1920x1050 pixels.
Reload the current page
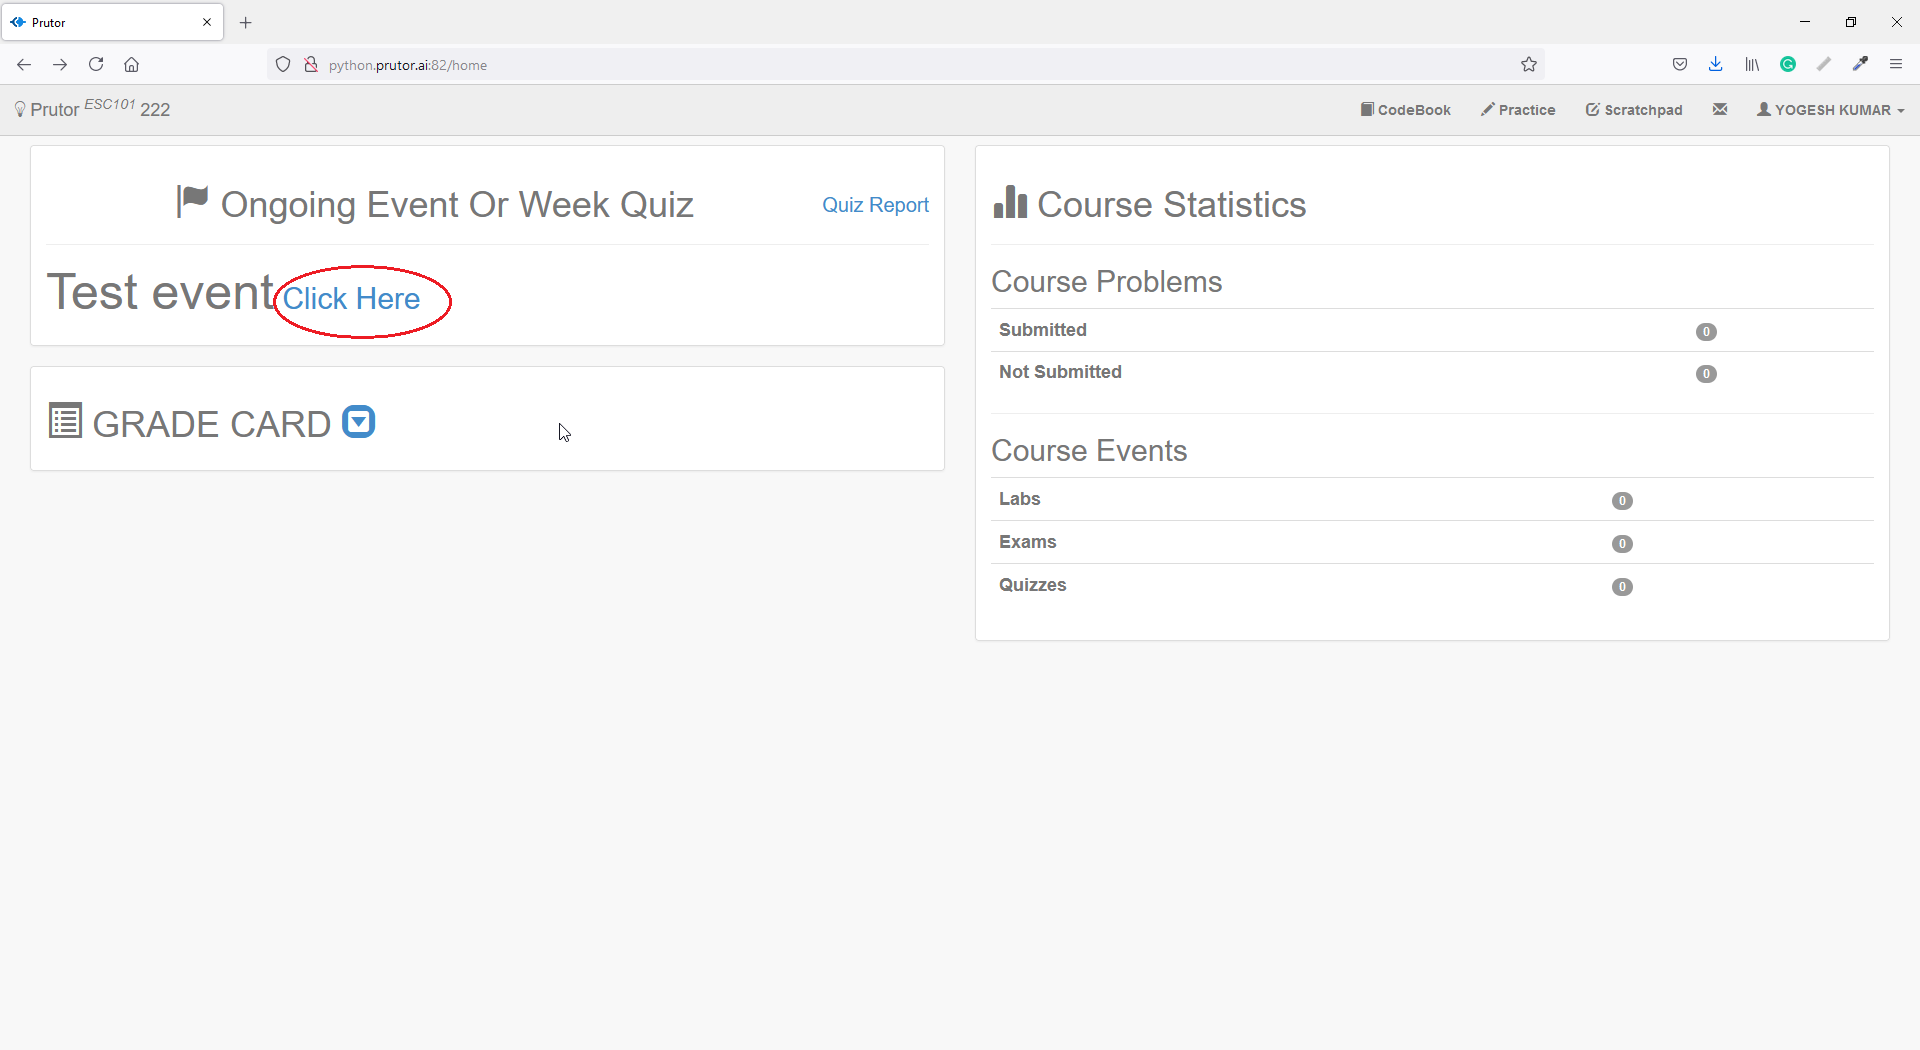tap(96, 65)
